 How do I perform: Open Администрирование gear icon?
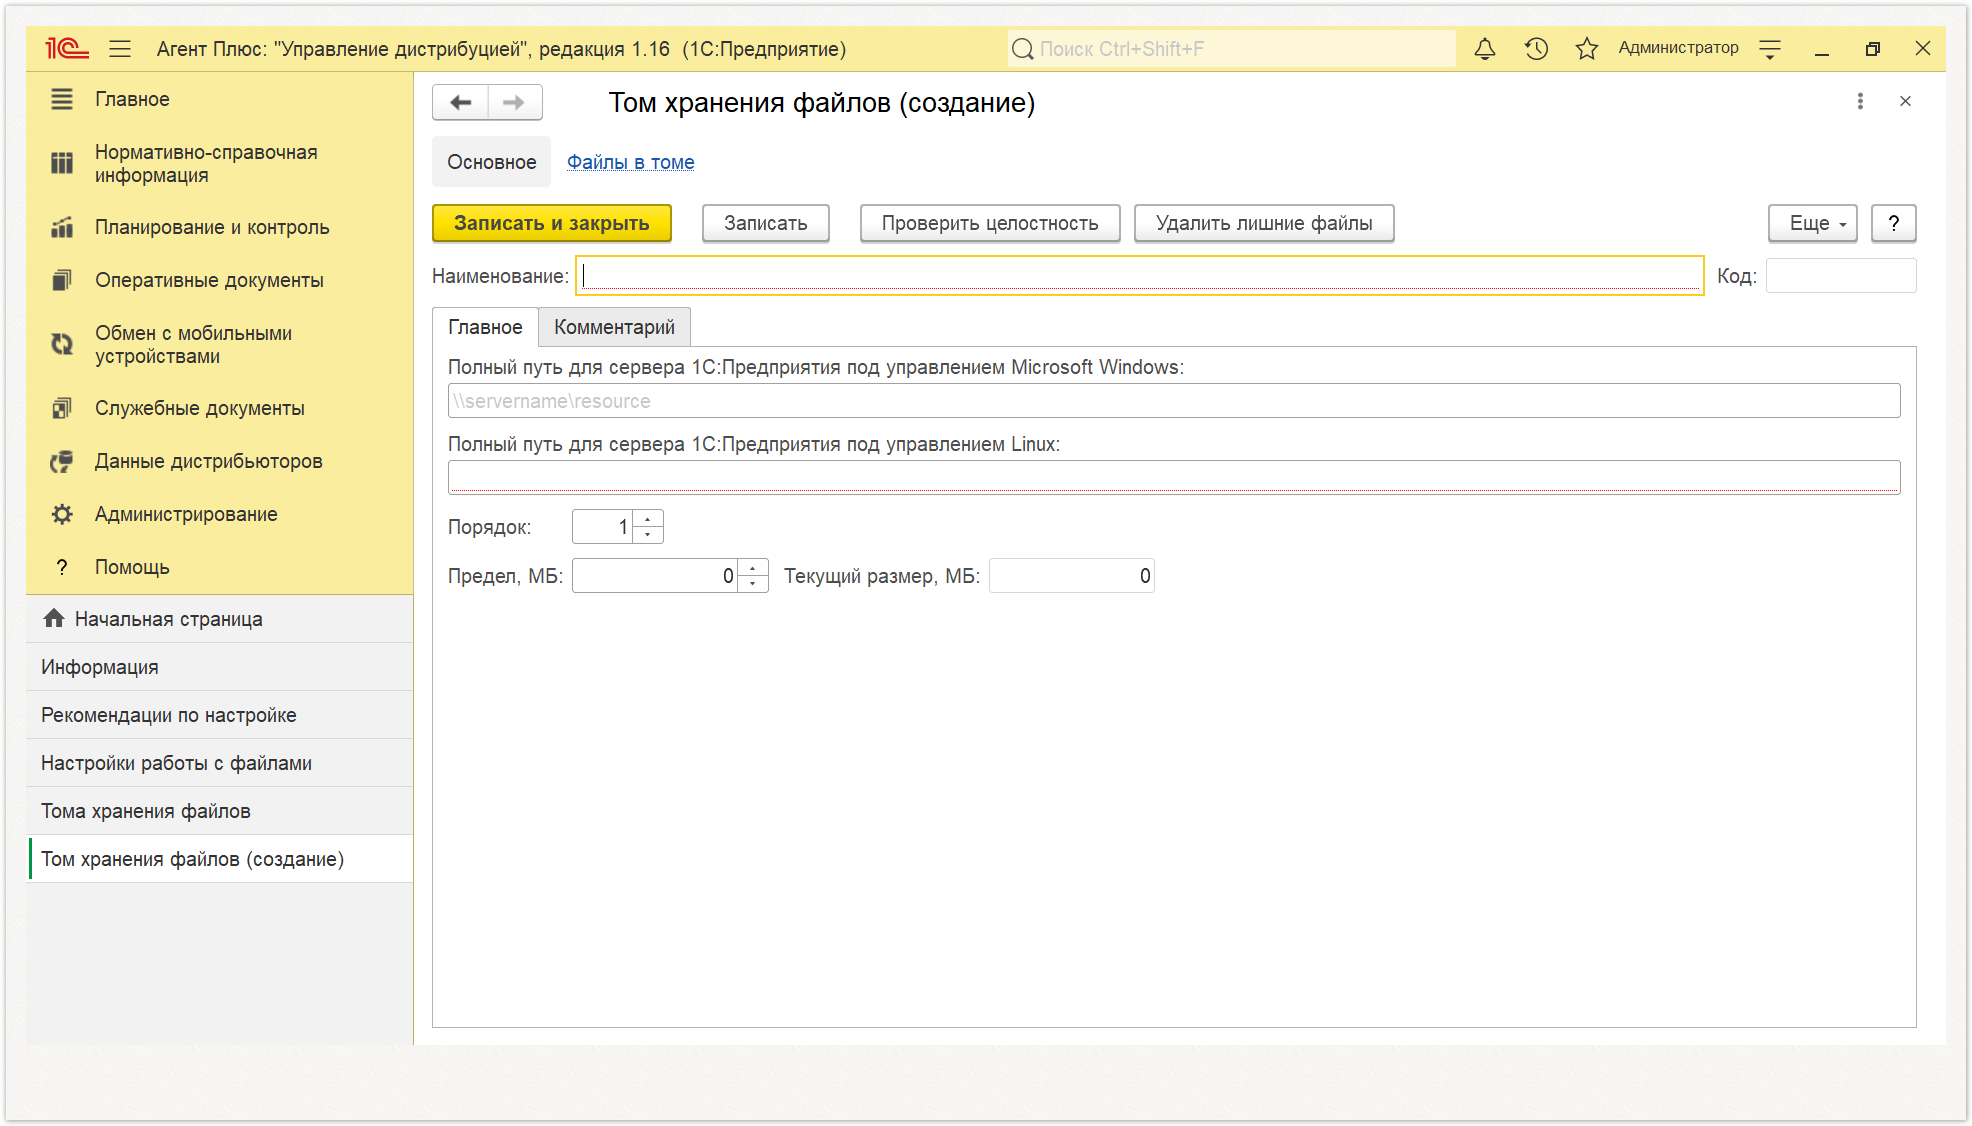(62, 514)
